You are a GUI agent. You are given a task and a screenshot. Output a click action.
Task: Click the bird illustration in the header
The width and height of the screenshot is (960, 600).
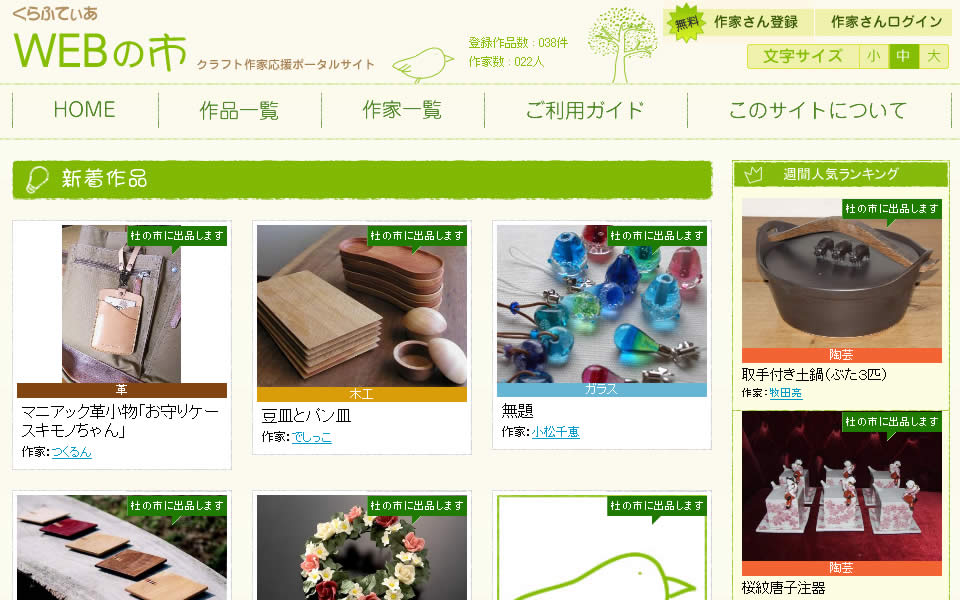(x=423, y=65)
